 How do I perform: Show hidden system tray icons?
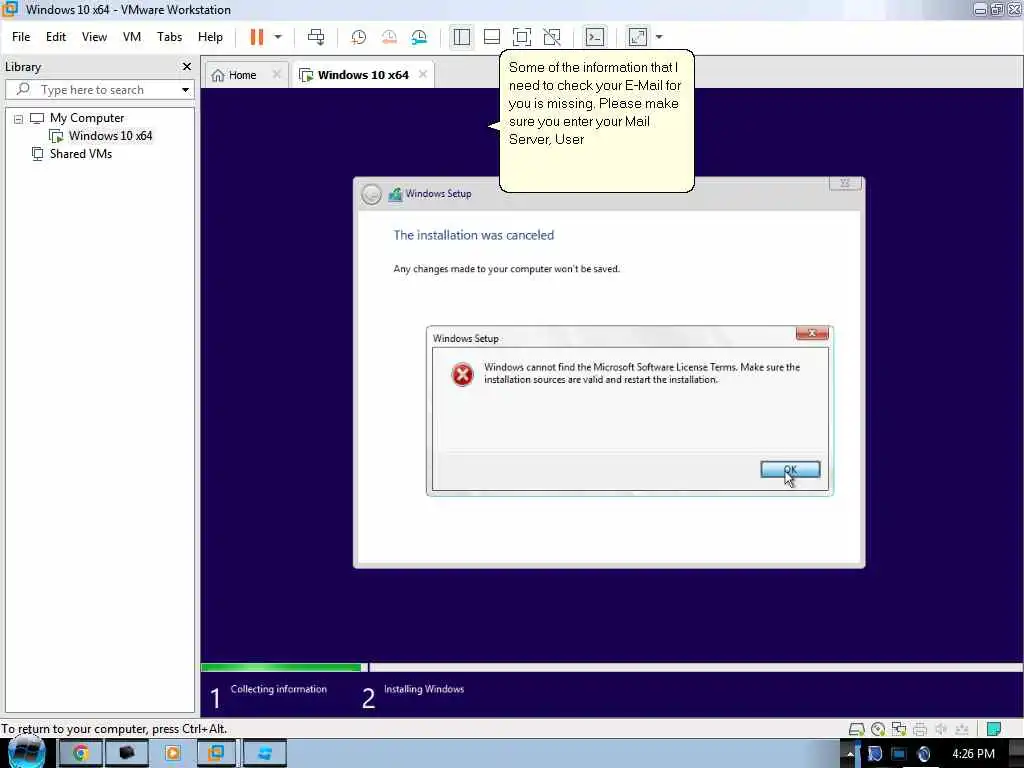click(850, 754)
